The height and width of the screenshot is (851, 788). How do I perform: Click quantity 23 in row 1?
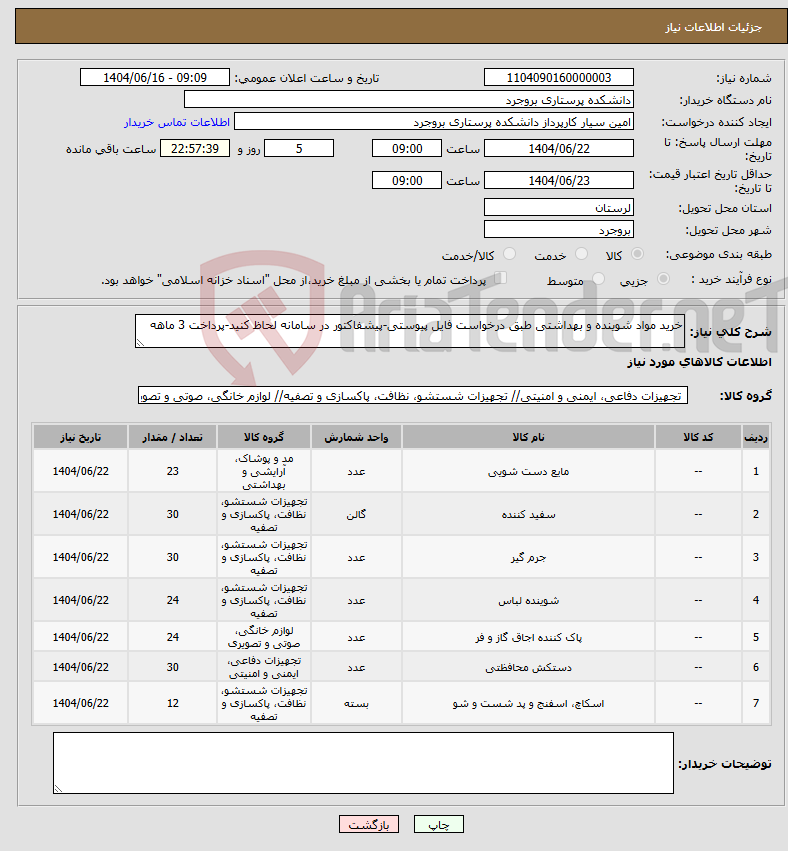[172, 471]
